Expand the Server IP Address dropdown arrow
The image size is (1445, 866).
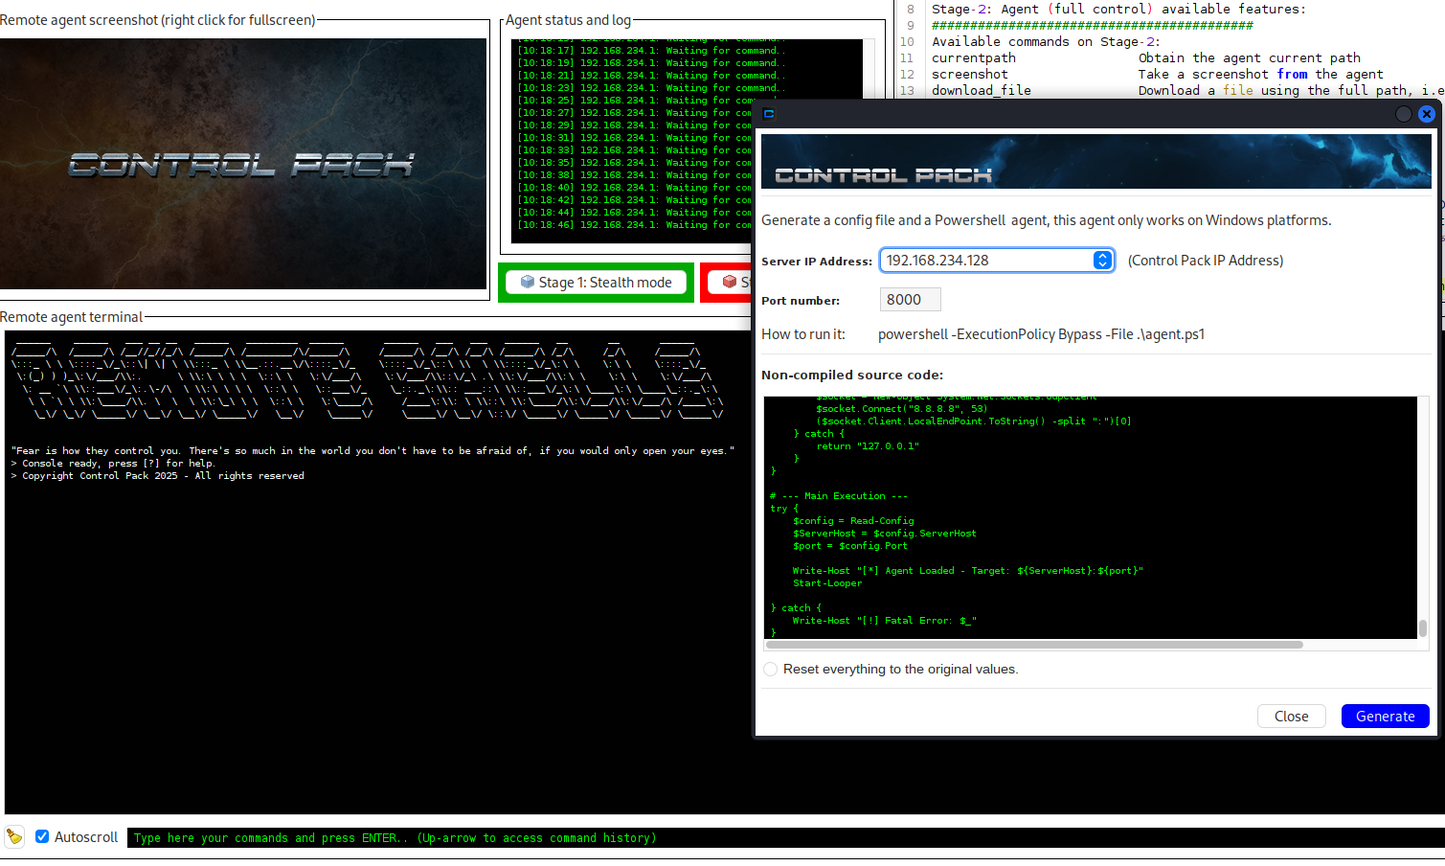click(1102, 260)
